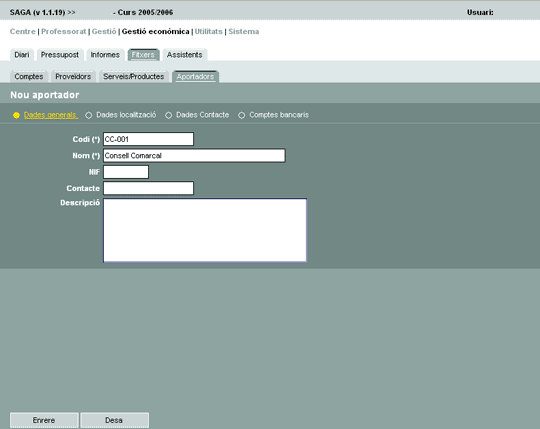Select the Comptes bancaris radio option
The height and width of the screenshot is (429, 540).
coord(242,115)
